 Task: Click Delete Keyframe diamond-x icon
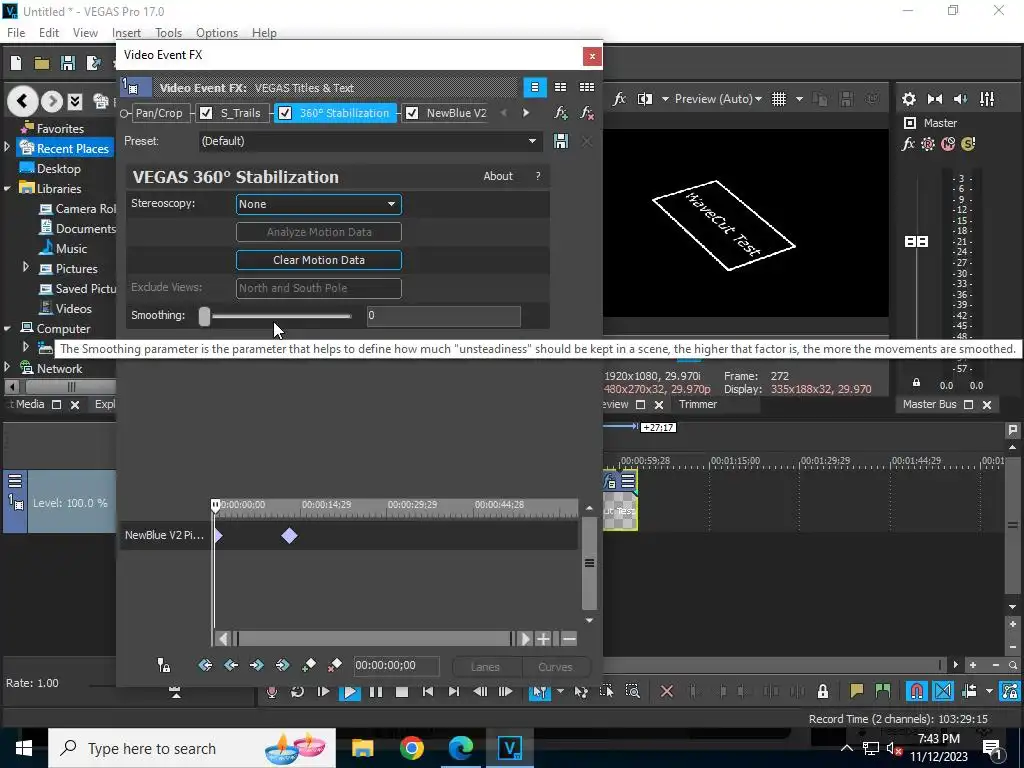334,665
